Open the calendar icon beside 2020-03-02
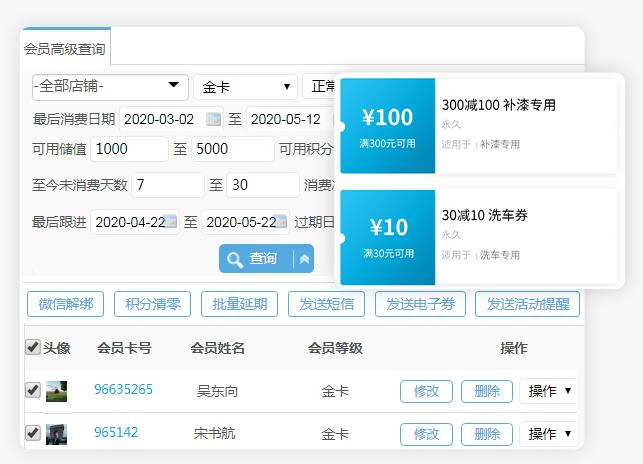 (213, 119)
